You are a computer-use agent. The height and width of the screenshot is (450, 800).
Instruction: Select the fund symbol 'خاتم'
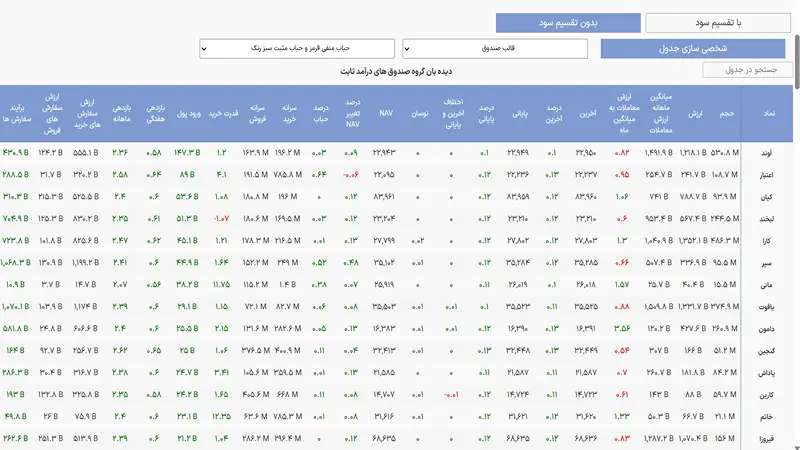point(766,416)
